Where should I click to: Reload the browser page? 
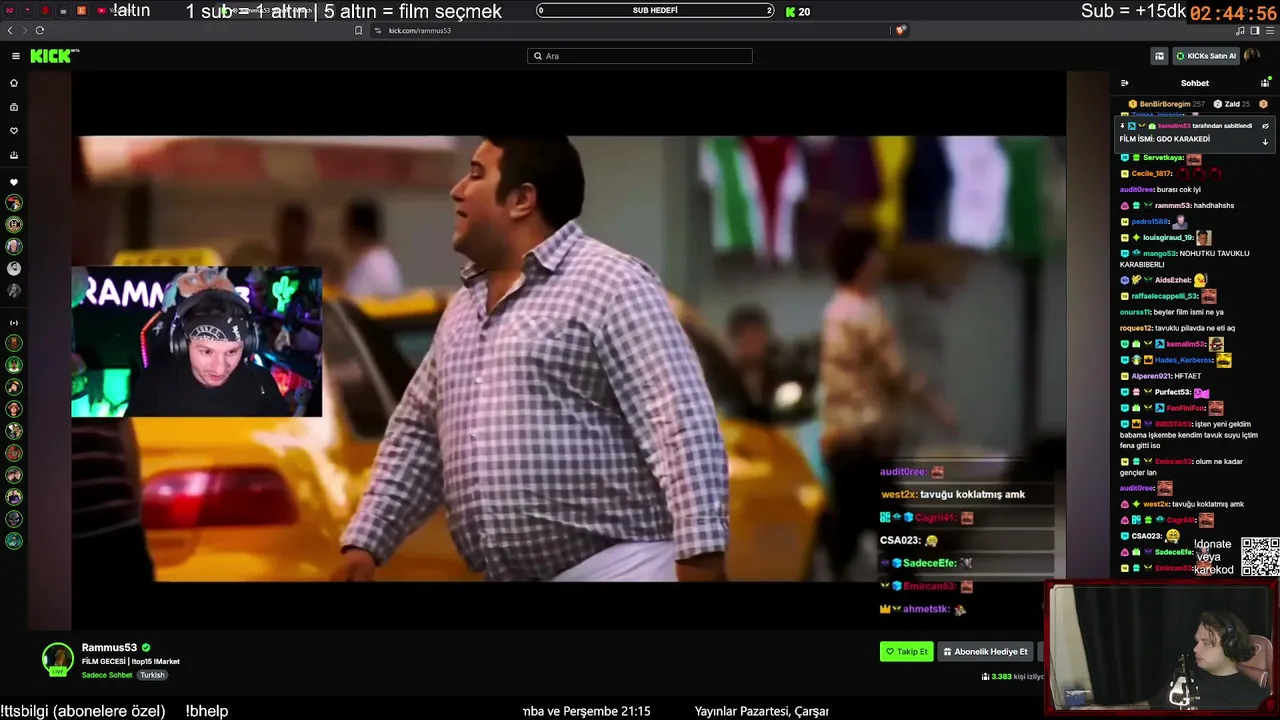tap(39, 30)
